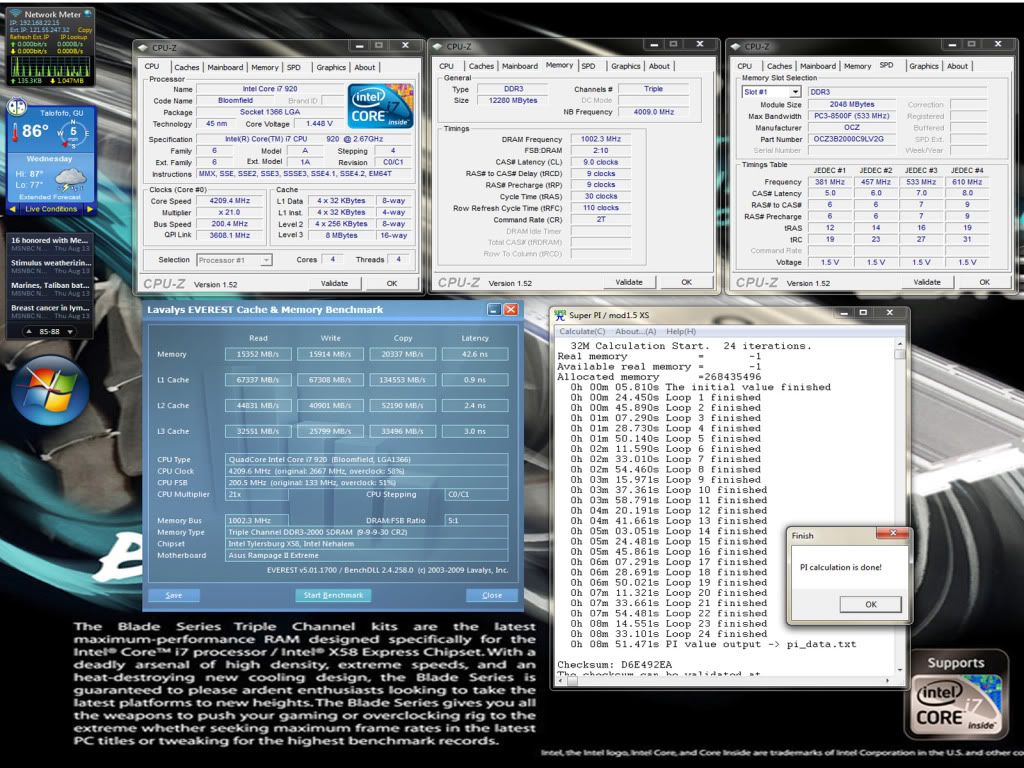Click OK in the leftmost CPU-Z window

point(392,283)
